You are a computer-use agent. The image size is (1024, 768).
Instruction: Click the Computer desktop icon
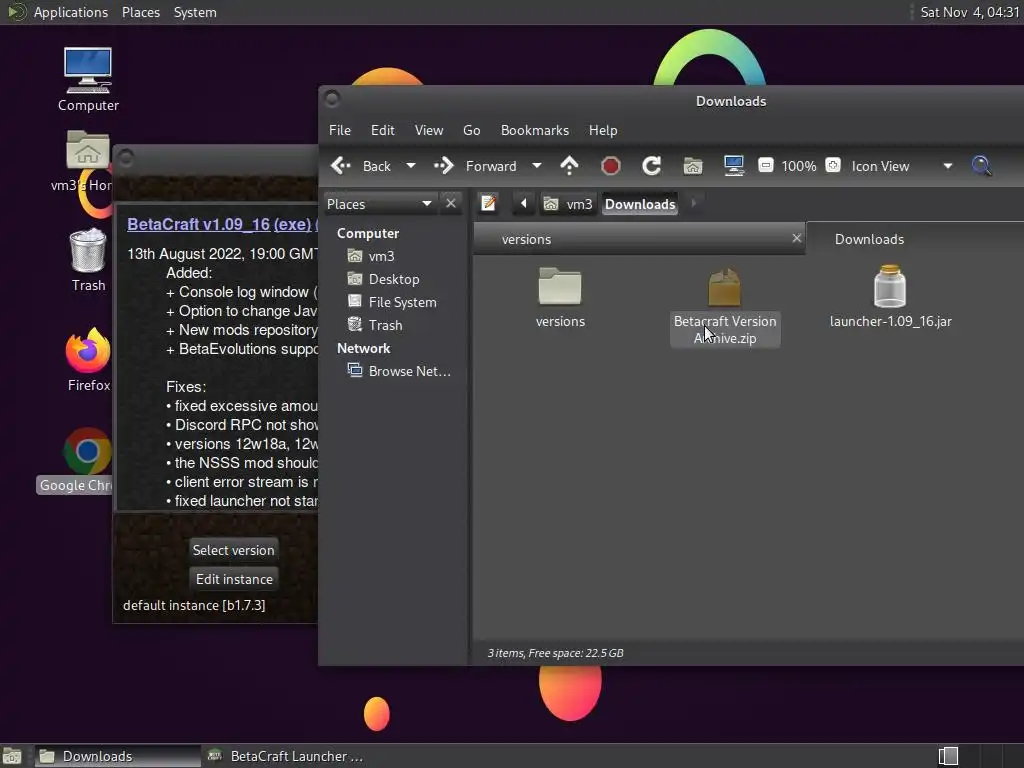pyautogui.click(x=88, y=80)
